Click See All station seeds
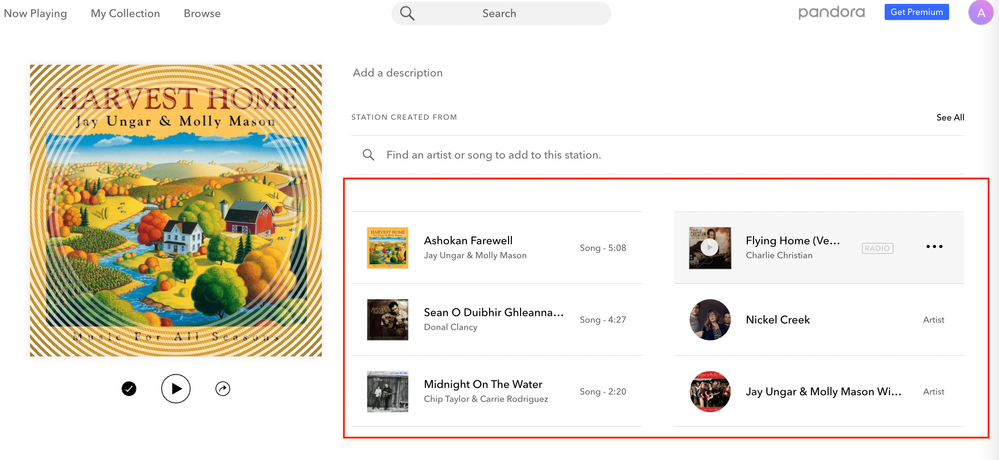This screenshot has height=460, width=999. click(x=950, y=118)
